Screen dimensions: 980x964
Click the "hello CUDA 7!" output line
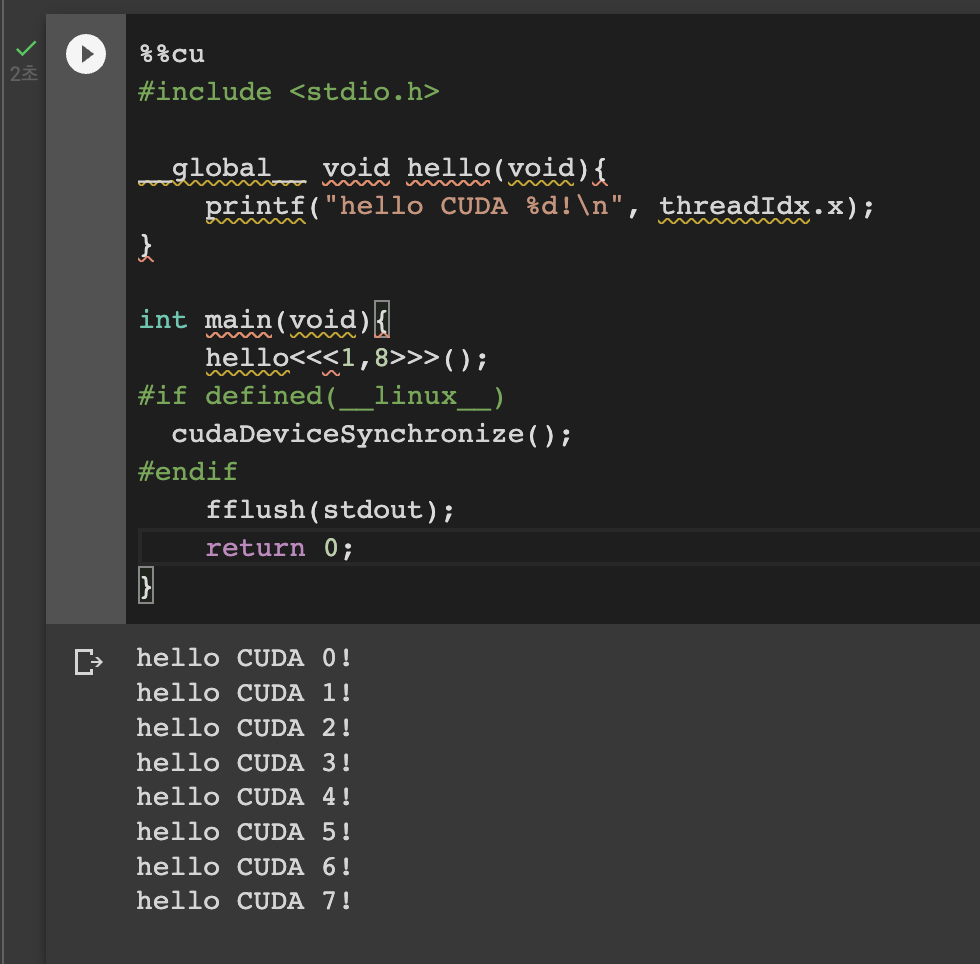pyautogui.click(x=244, y=900)
